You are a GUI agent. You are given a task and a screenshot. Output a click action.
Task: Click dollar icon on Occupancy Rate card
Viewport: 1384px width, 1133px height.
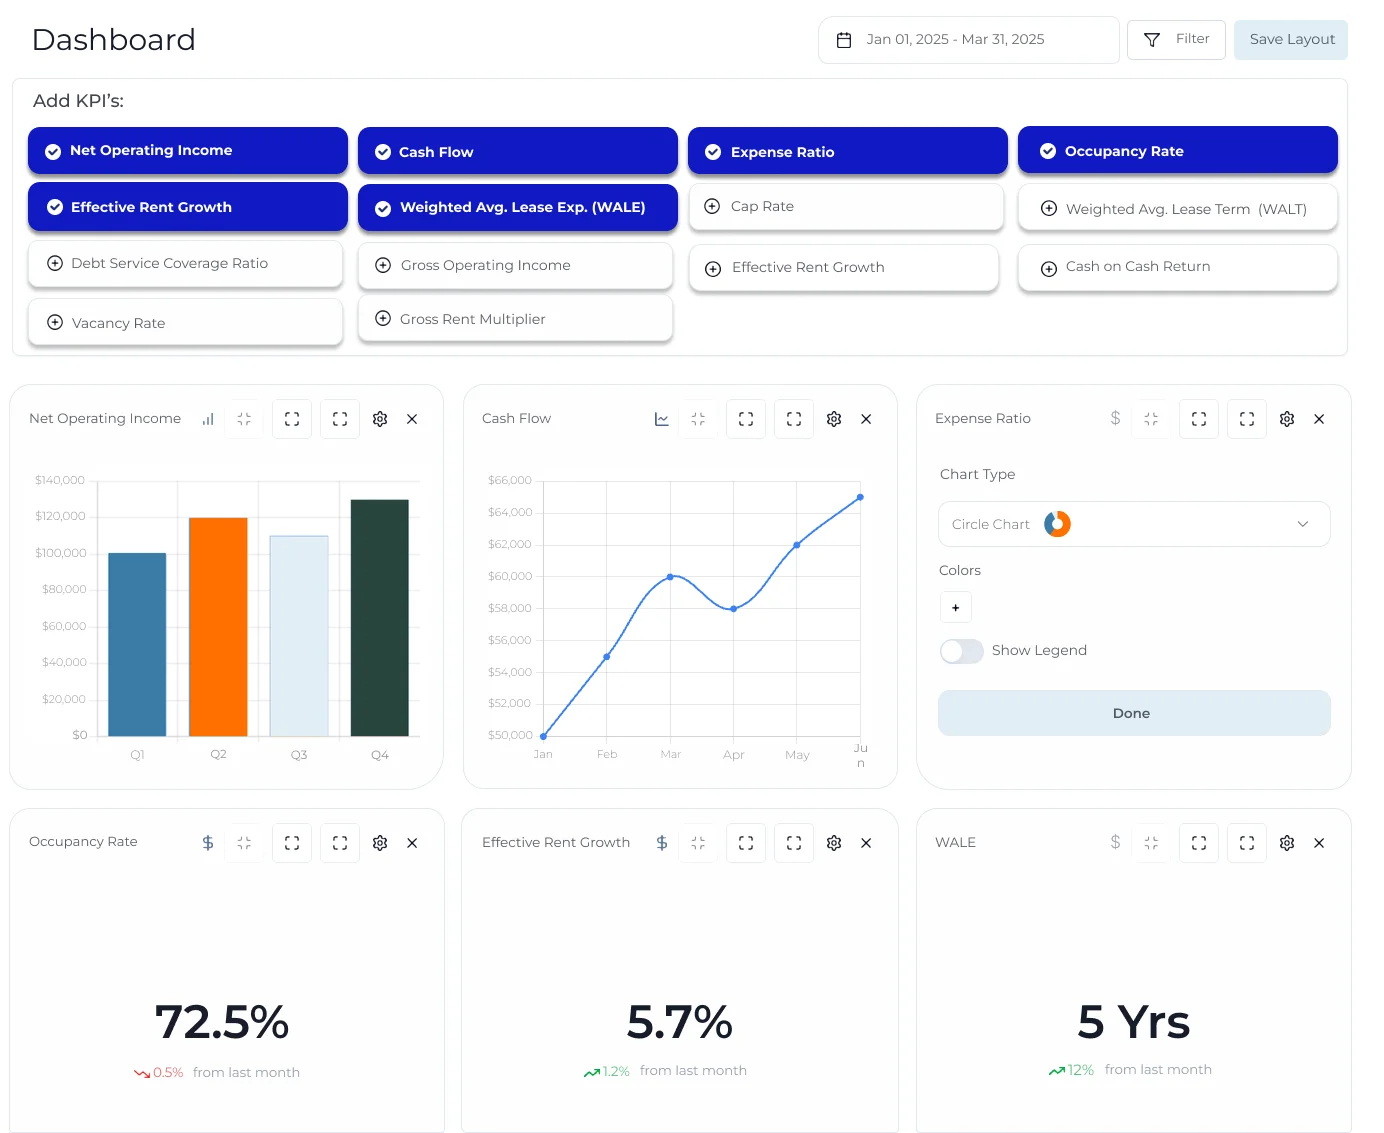(208, 843)
